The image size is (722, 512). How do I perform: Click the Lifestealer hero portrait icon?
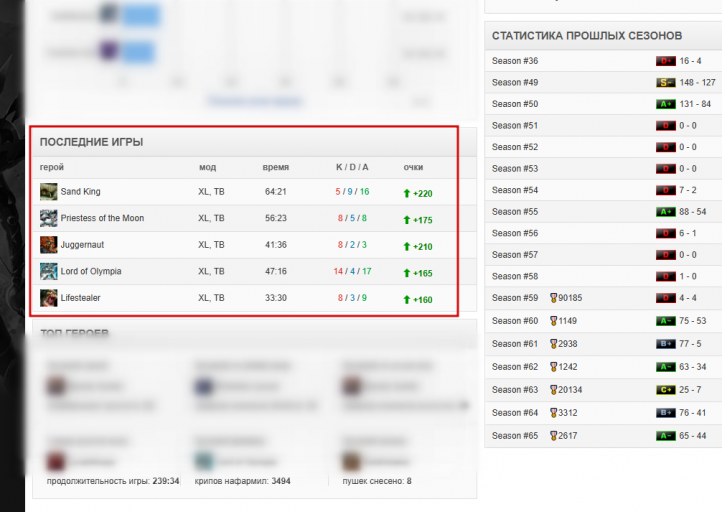point(48,298)
